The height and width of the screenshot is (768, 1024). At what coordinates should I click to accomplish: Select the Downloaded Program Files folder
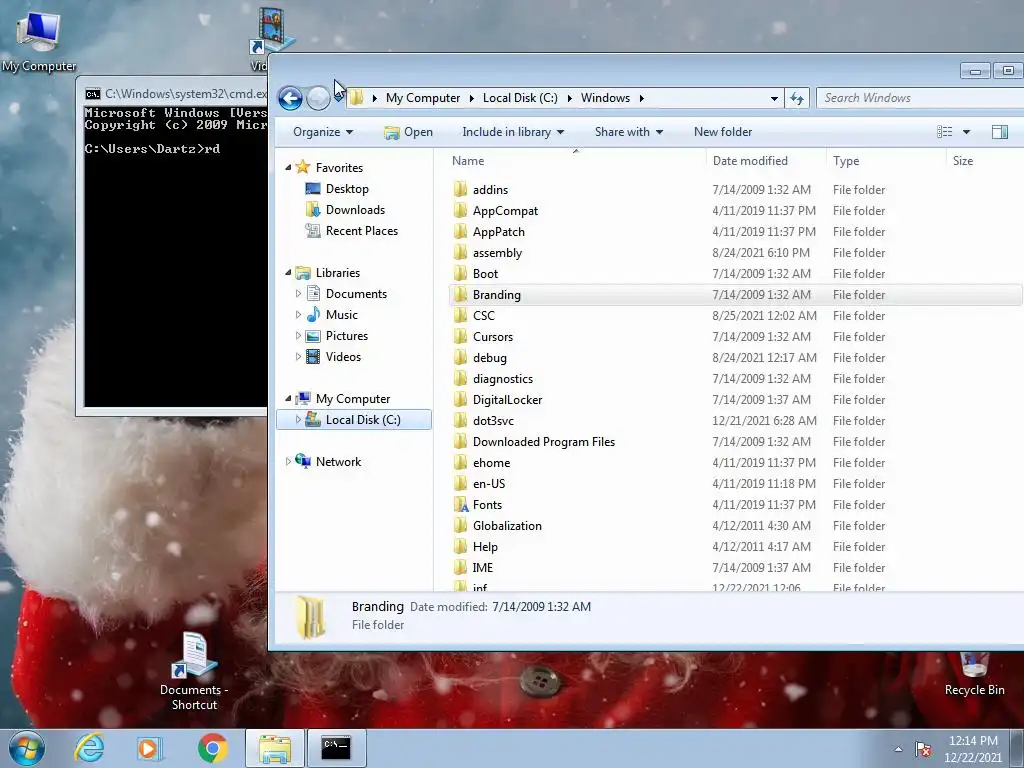[x=736, y=441]
